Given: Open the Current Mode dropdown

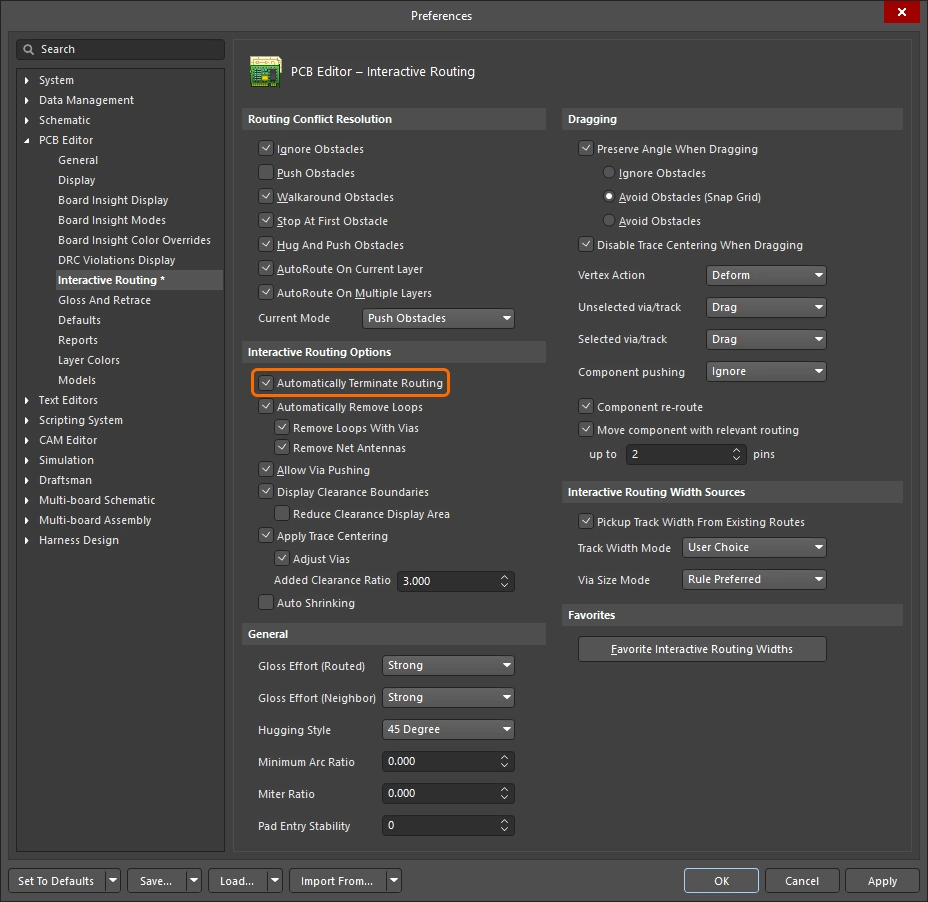Looking at the screenshot, I should (x=438, y=317).
